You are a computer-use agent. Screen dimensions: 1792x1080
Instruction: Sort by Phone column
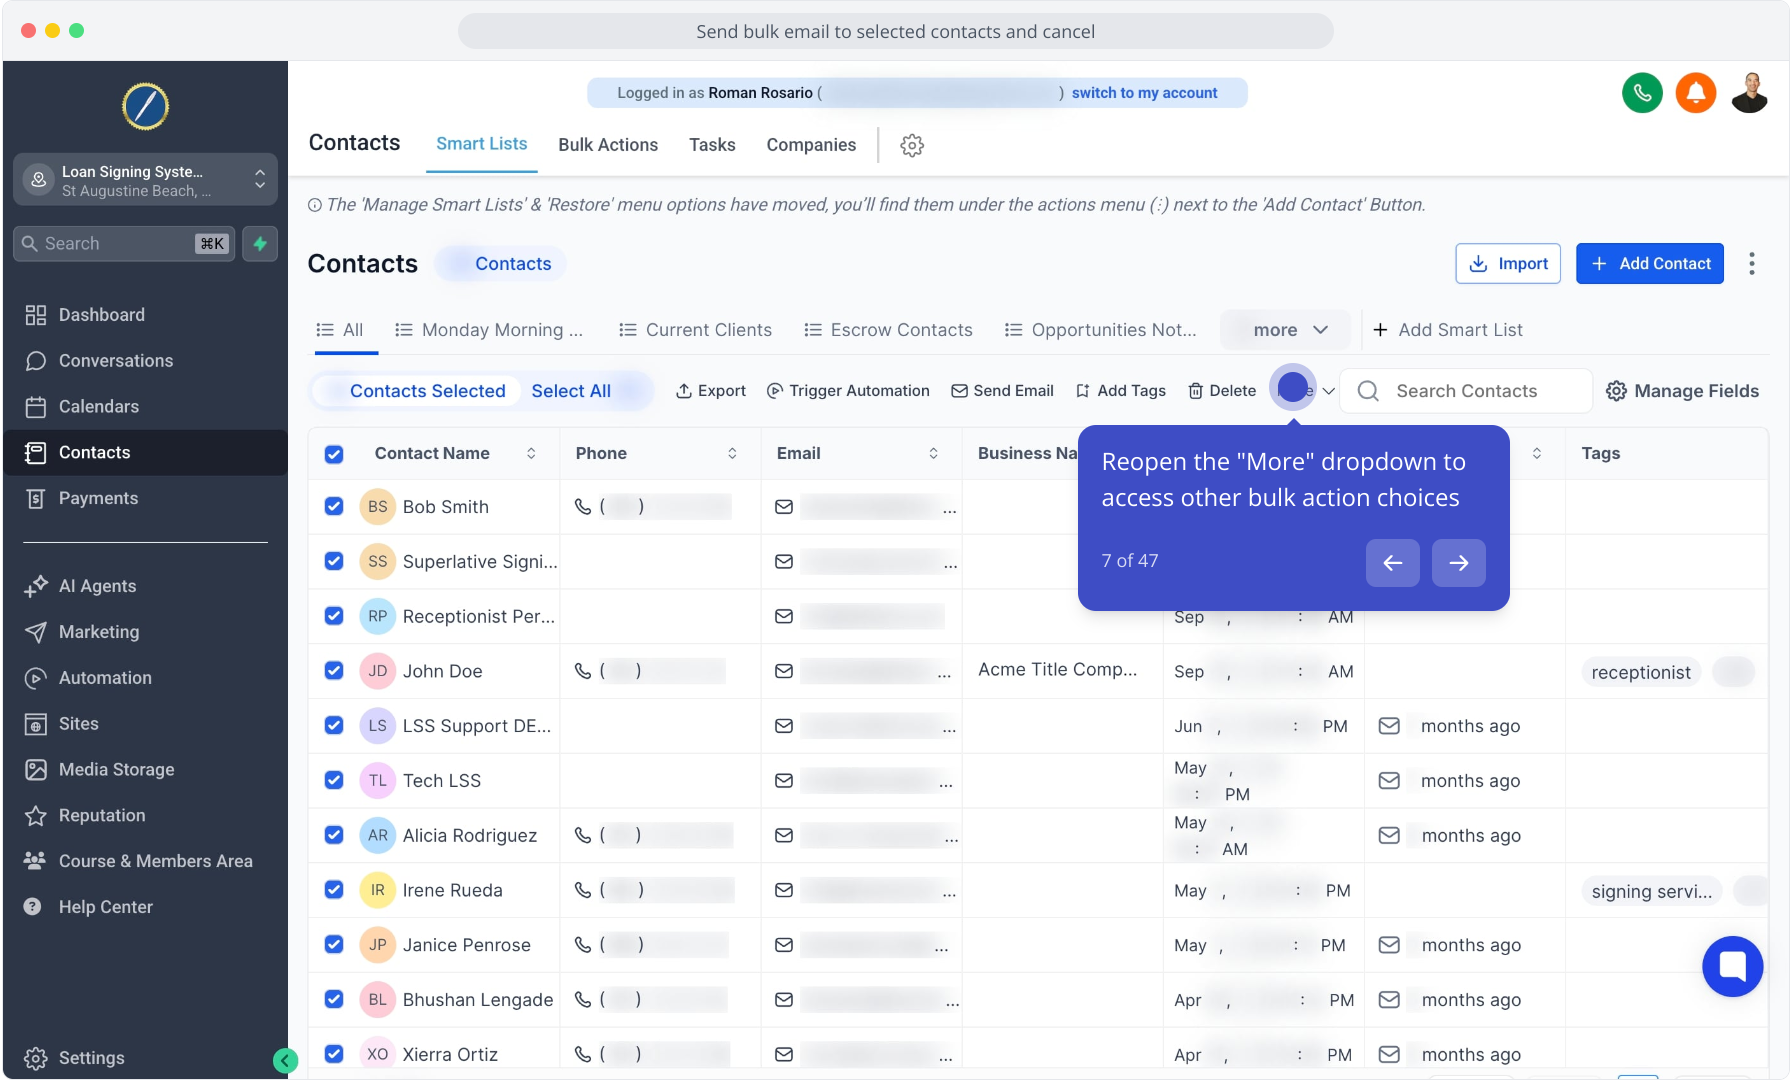(732, 454)
